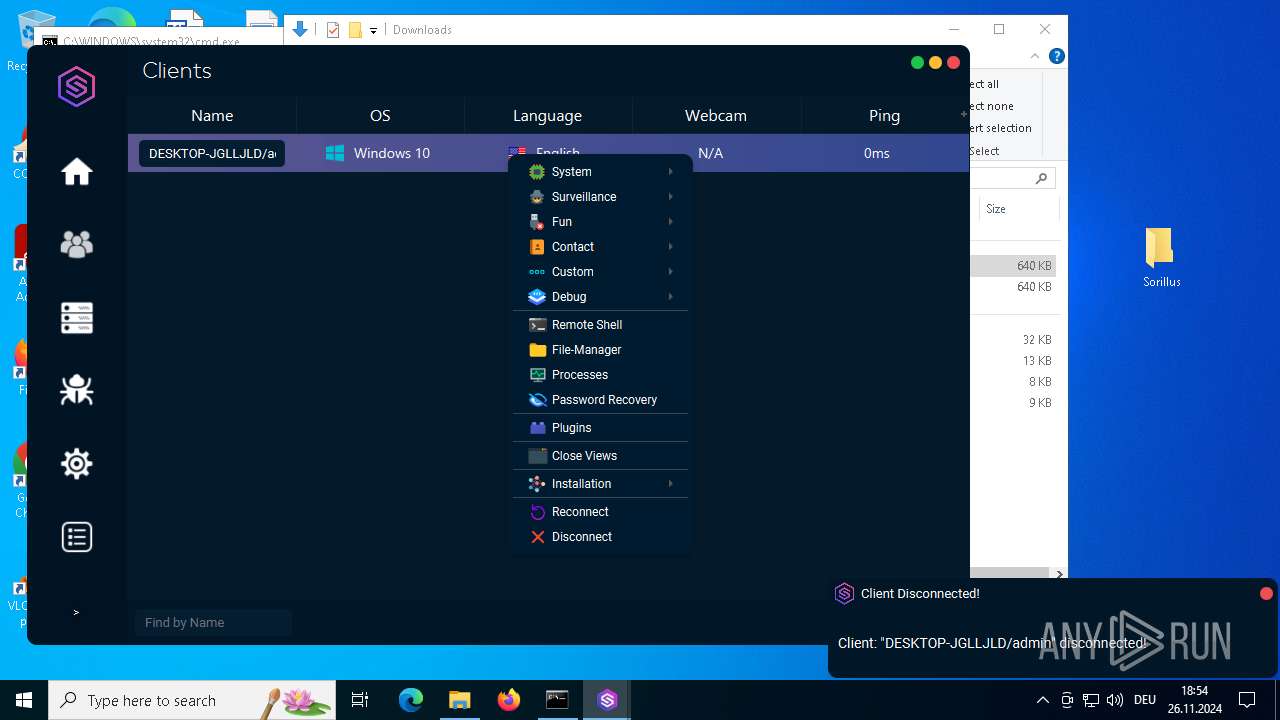This screenshot has width=1280, height=720.
Task: Open Downloads quick access toolbar dropdown arrow
Action: [373, 30]
